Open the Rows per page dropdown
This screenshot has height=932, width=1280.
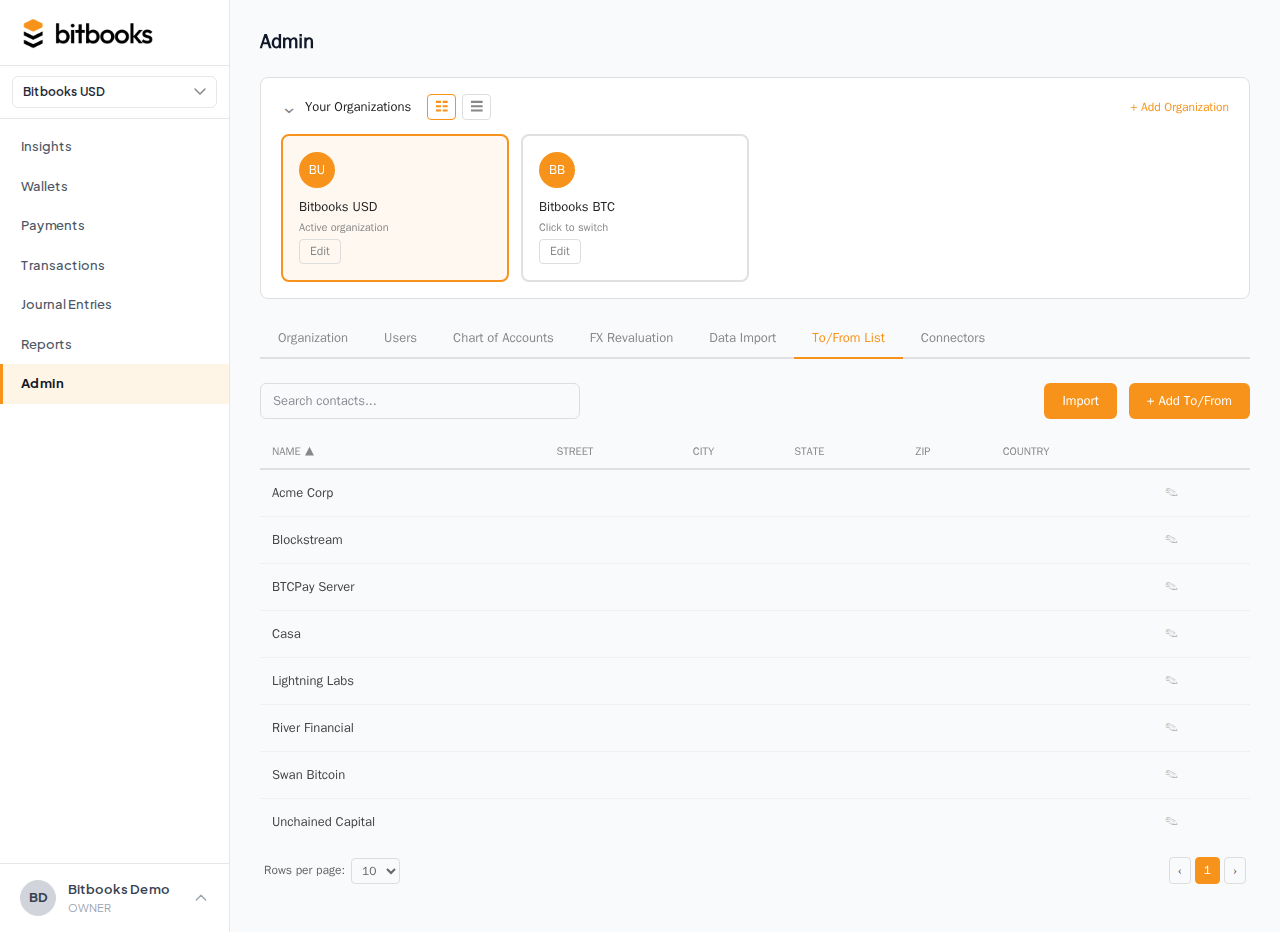(375, 871)
